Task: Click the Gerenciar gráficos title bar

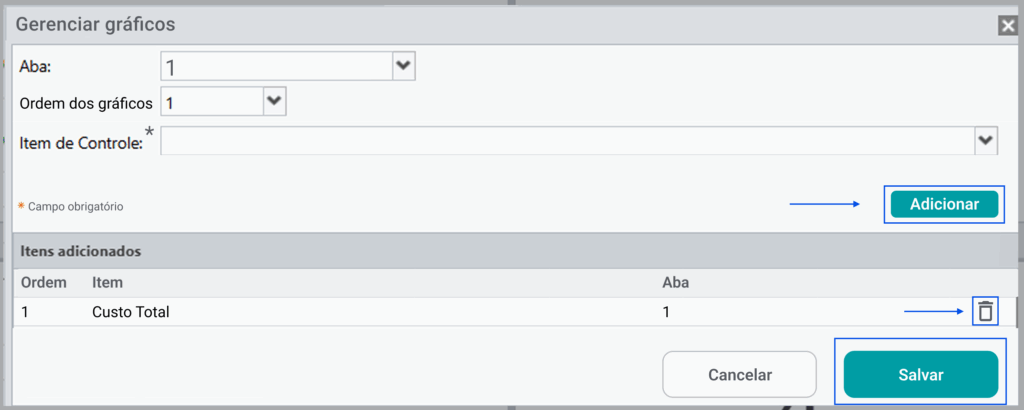Action: (400, 25)
